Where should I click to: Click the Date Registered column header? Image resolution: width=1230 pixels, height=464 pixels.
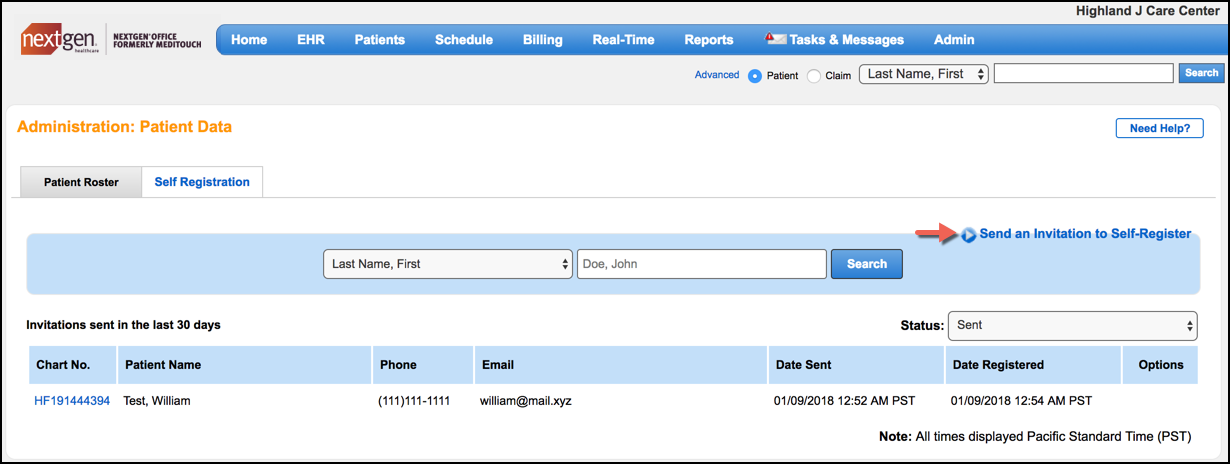click(1033, 365)
